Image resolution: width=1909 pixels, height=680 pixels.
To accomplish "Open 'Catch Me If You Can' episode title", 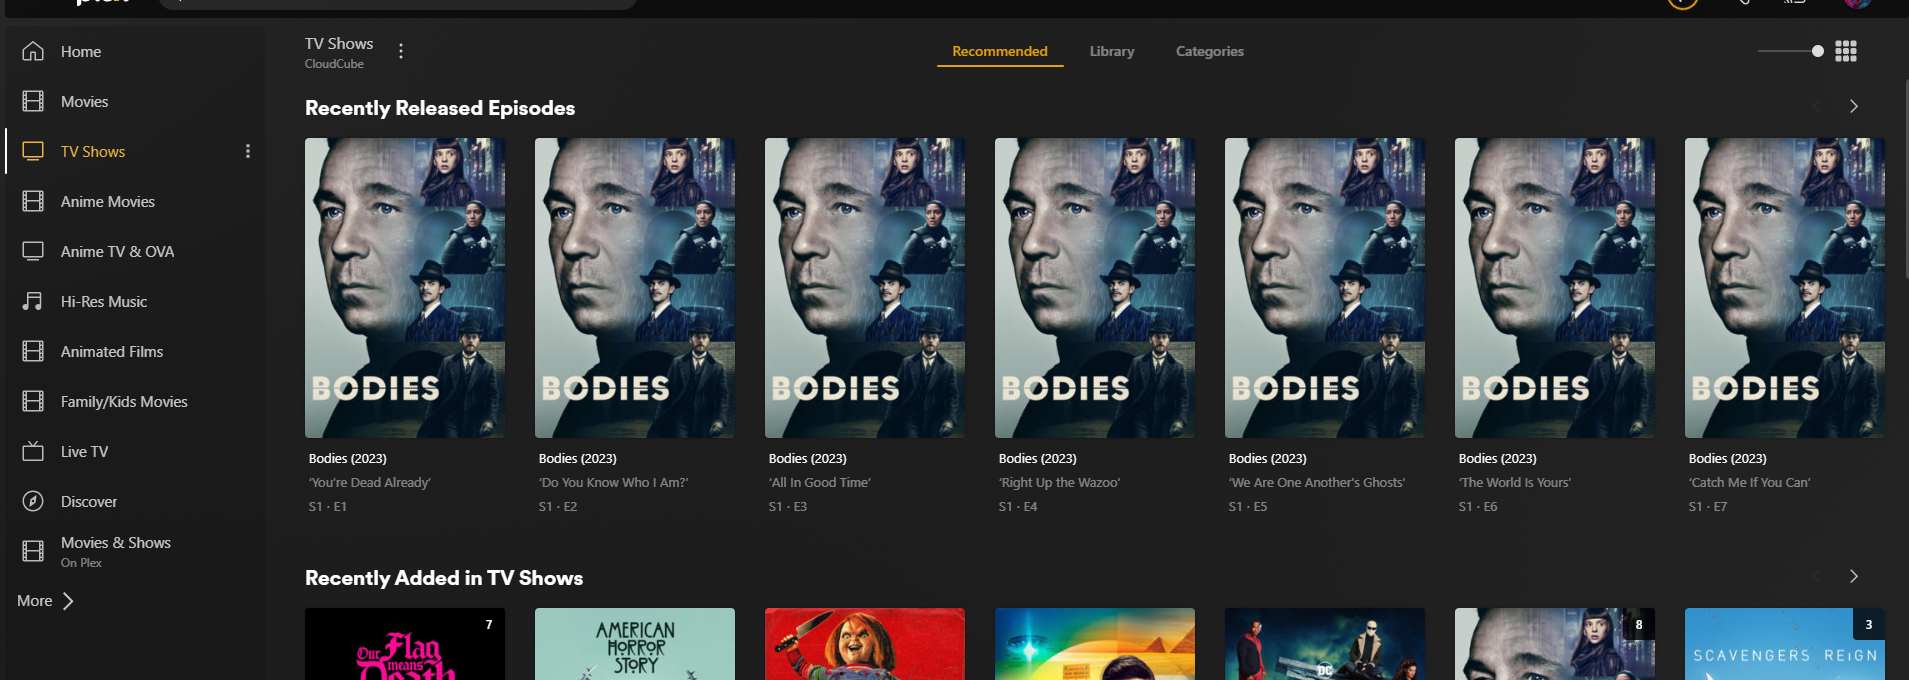I will tap(1750, 482).
